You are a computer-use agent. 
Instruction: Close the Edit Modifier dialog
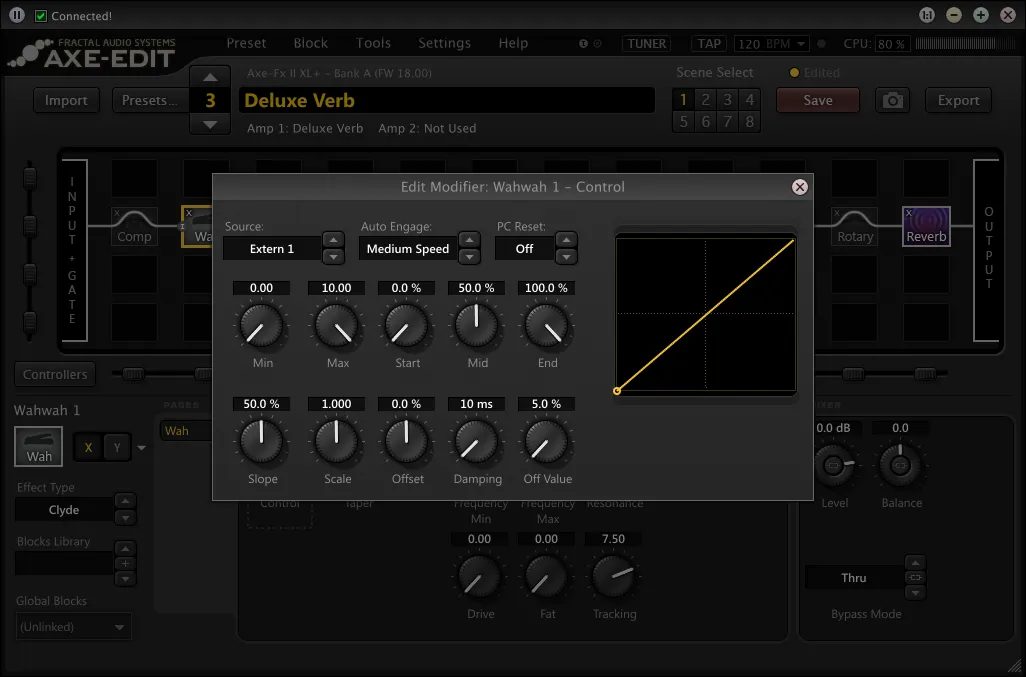(x=799, y=187)
